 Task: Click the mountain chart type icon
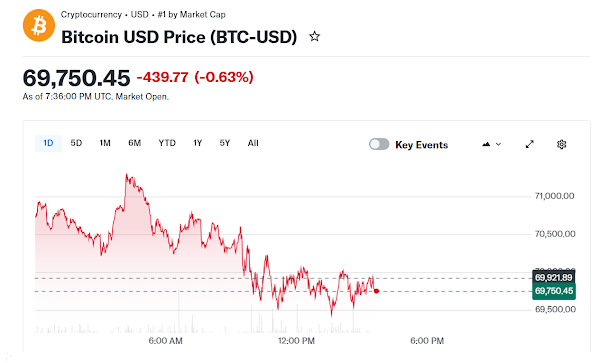pos(486,144)
